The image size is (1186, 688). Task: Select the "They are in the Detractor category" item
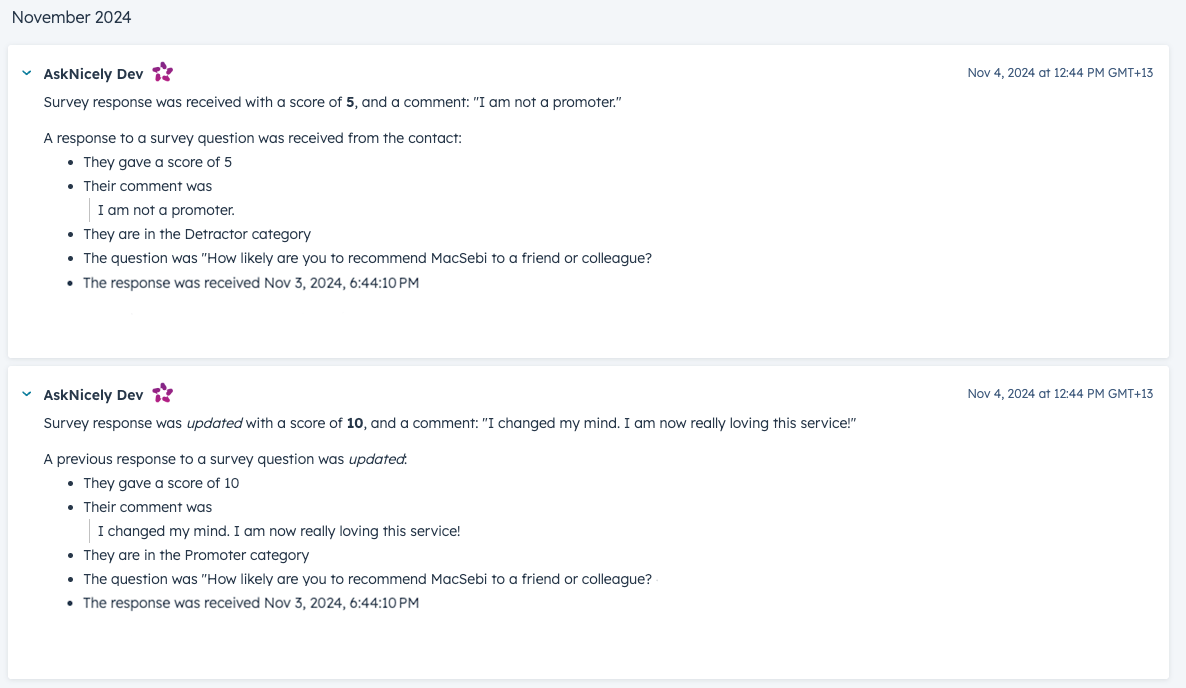[197, 234]
